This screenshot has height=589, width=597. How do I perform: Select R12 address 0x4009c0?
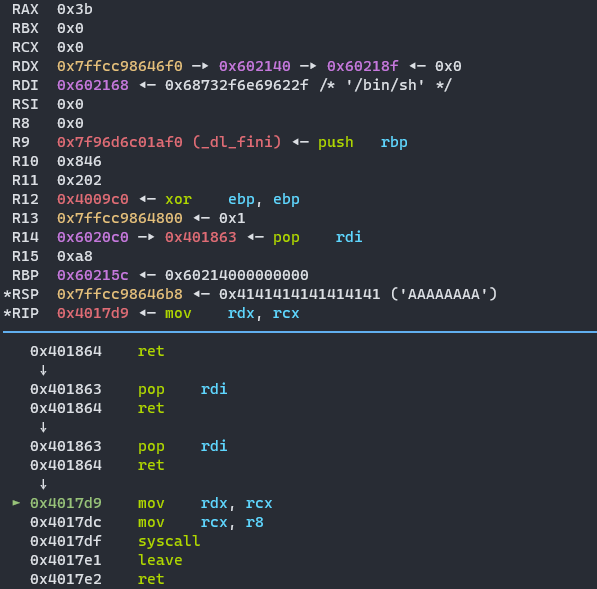point(93,199)
